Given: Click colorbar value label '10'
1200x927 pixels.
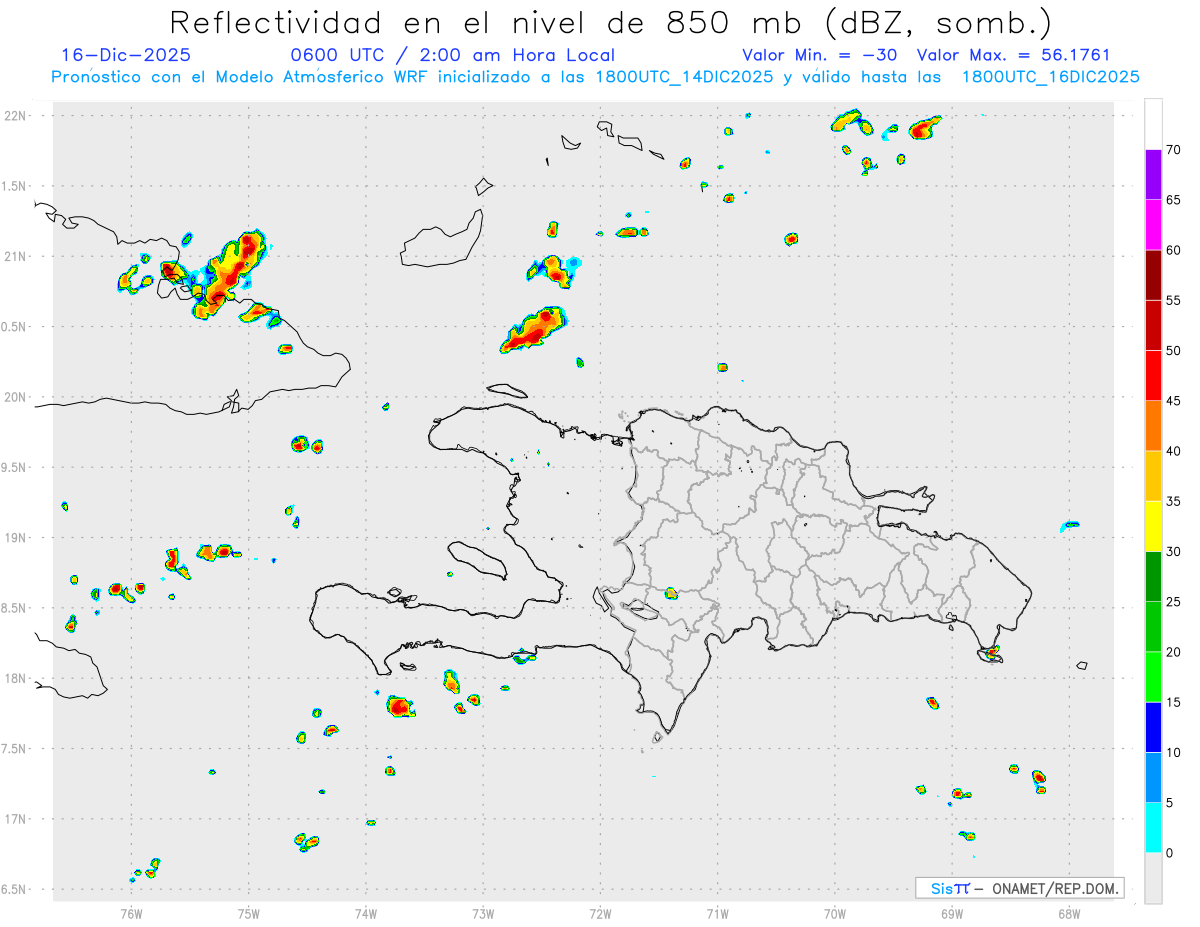Looking at the screenshot, I should point(1174,753).
